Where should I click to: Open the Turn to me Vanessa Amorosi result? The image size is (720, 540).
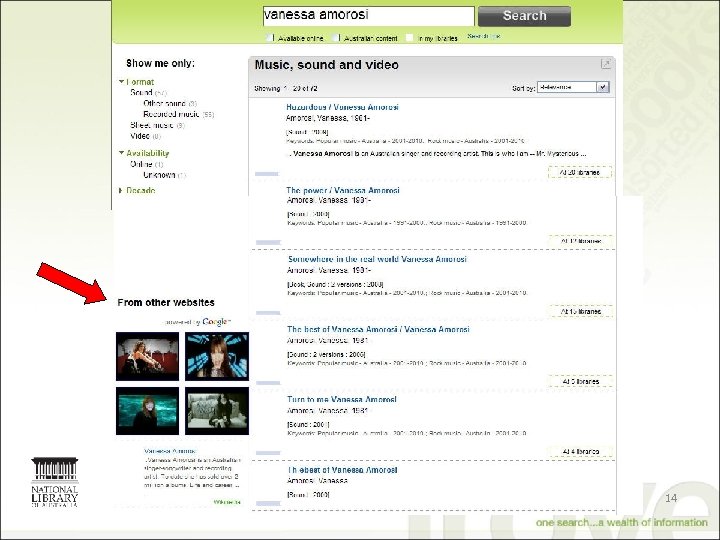(342, 399)
